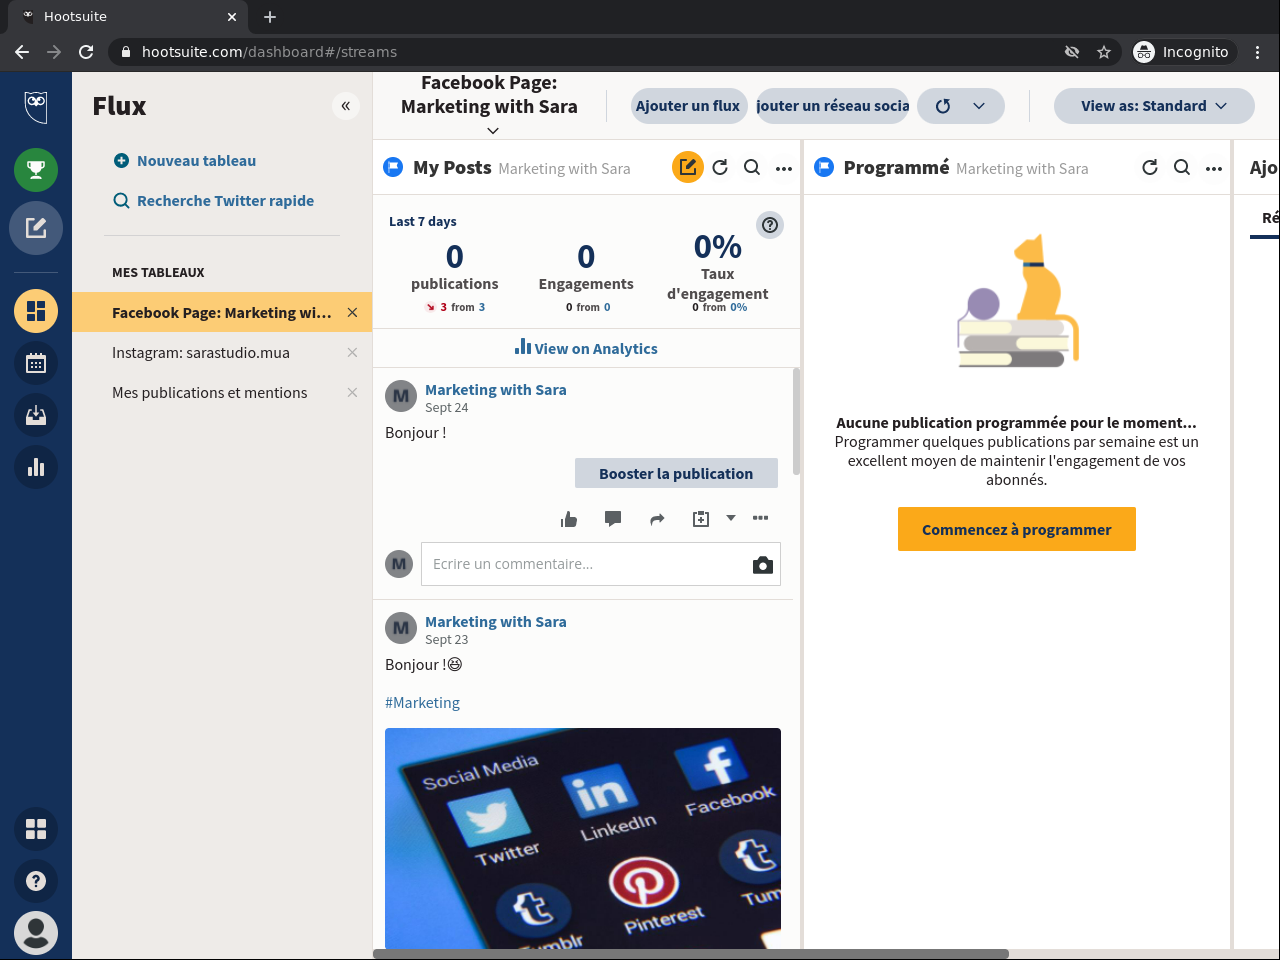Expand the refresh interval chevron in header
1280x960 pixels.
(x=979, y=106)
